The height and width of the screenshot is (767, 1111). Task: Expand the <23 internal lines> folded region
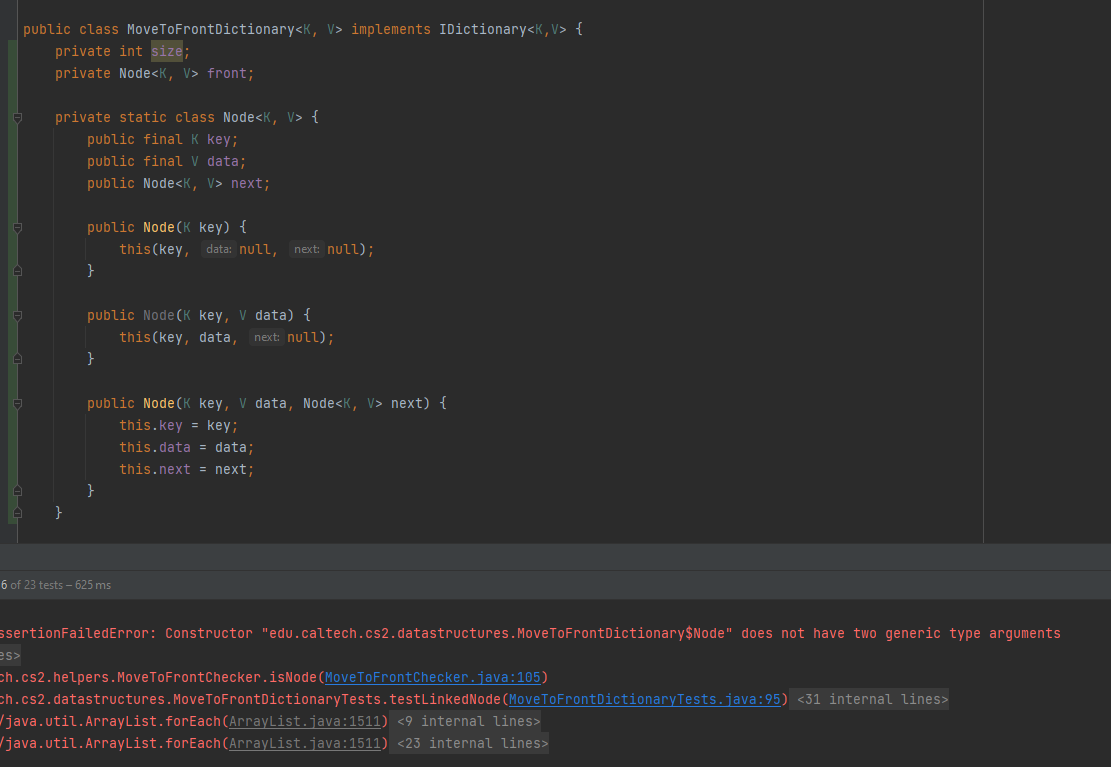(472, 744)
